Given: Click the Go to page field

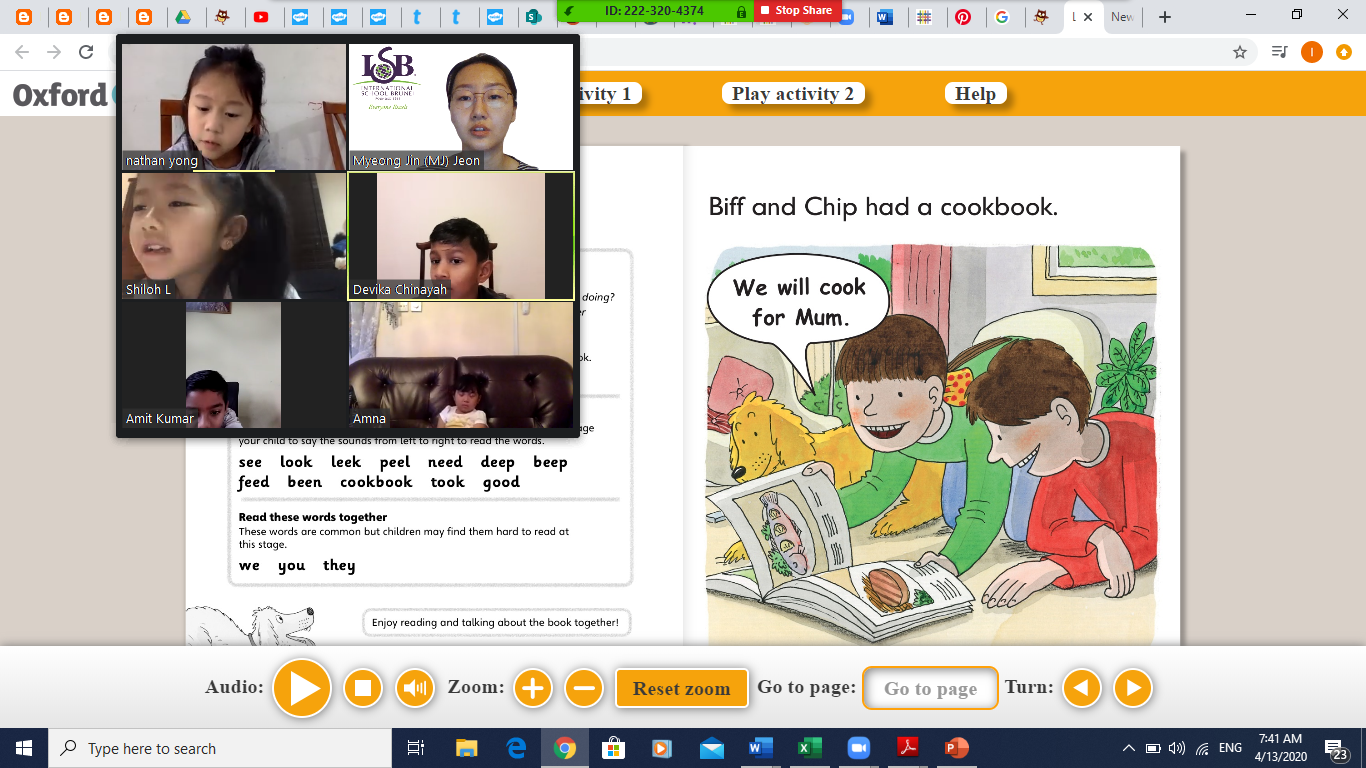Looking at the screenshot, I should point(930,688).
